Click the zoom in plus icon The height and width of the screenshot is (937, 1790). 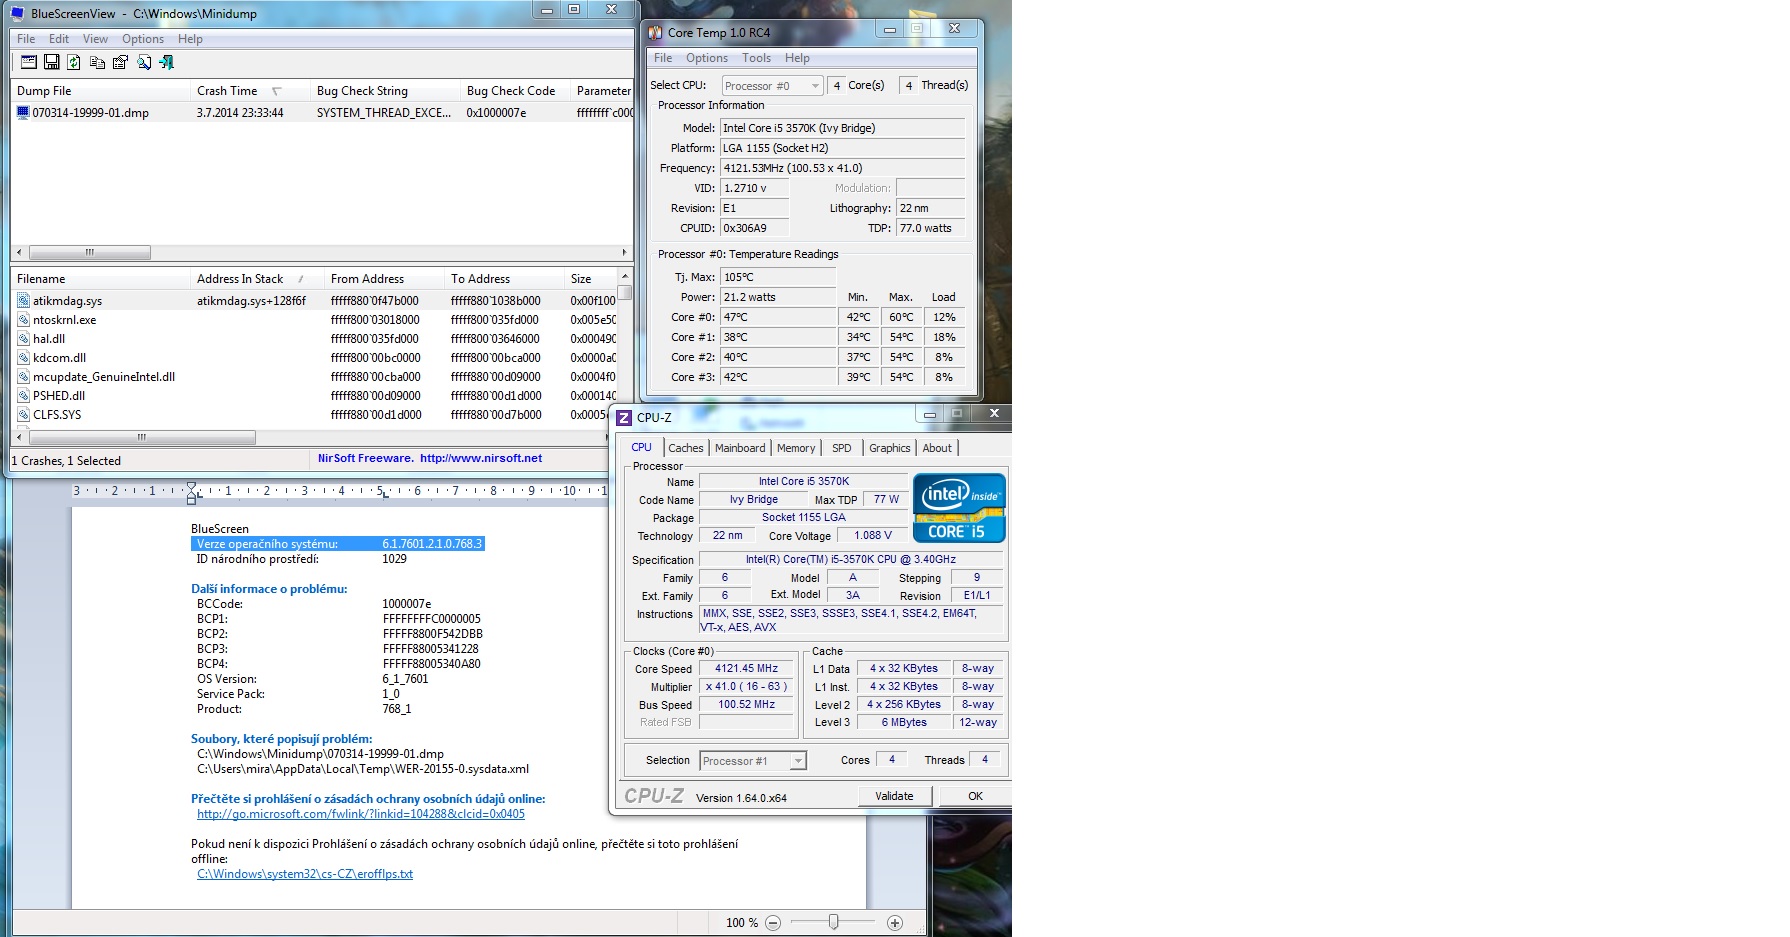[x=895, y=923]
